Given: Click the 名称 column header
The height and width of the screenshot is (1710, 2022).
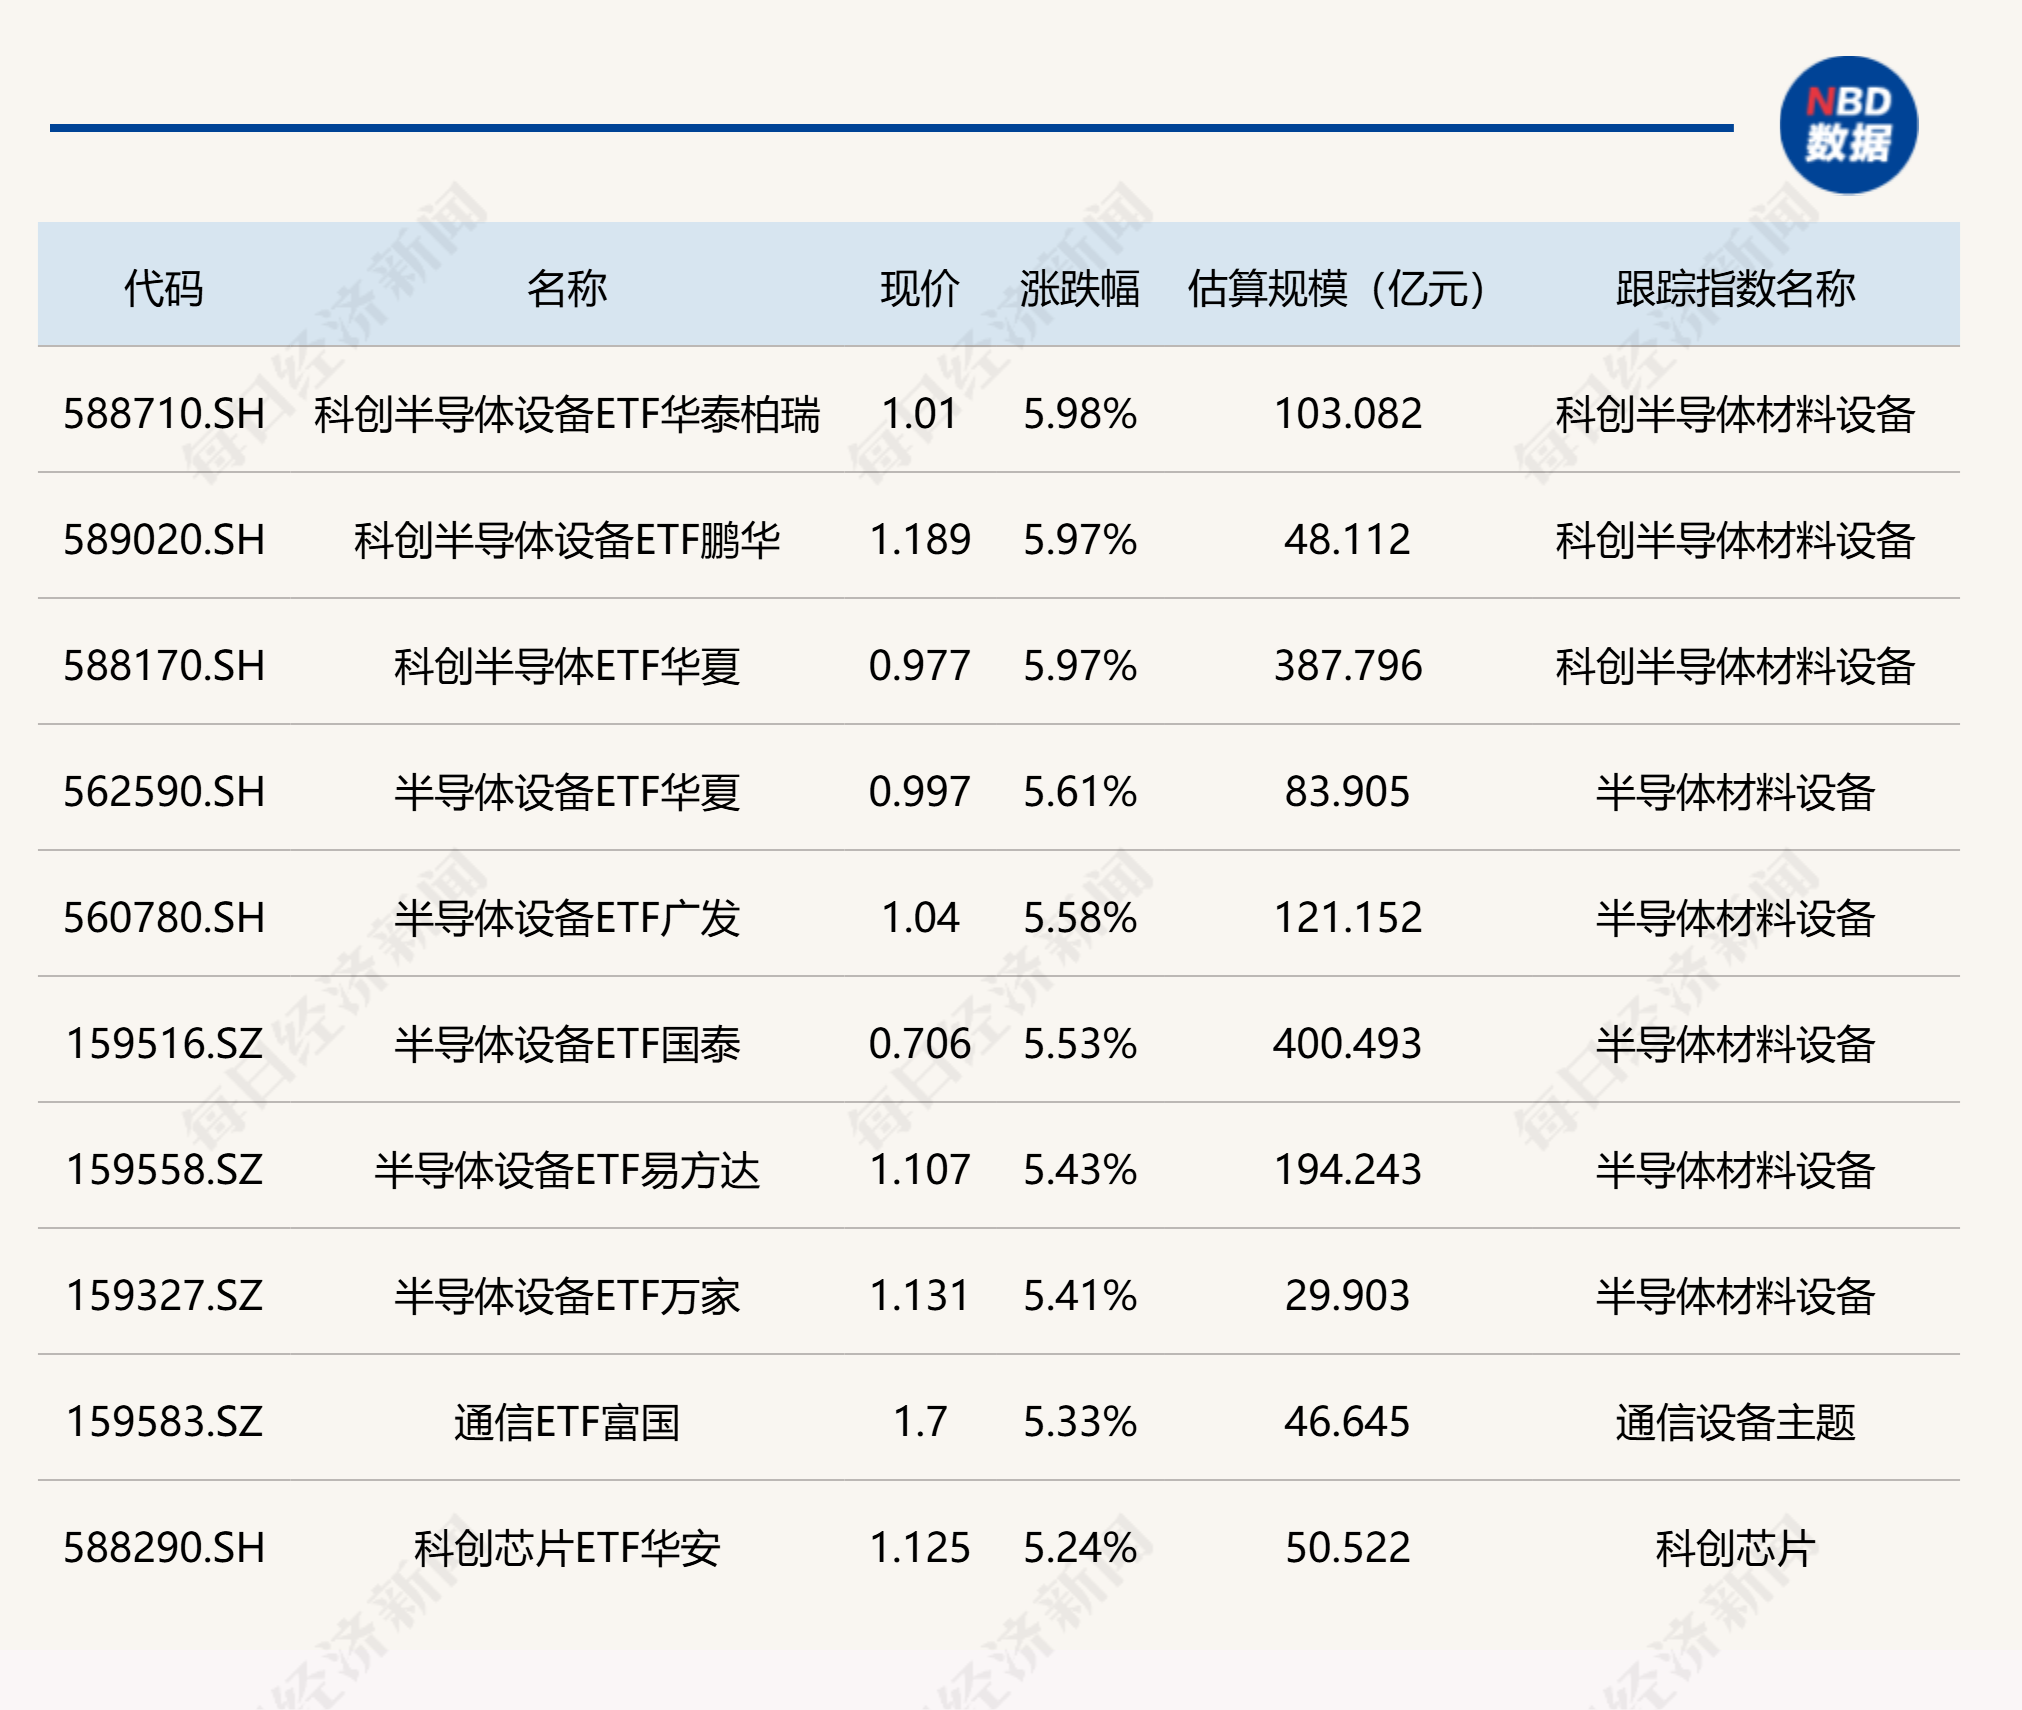Looking at the screenshot, I should point(567,289).
